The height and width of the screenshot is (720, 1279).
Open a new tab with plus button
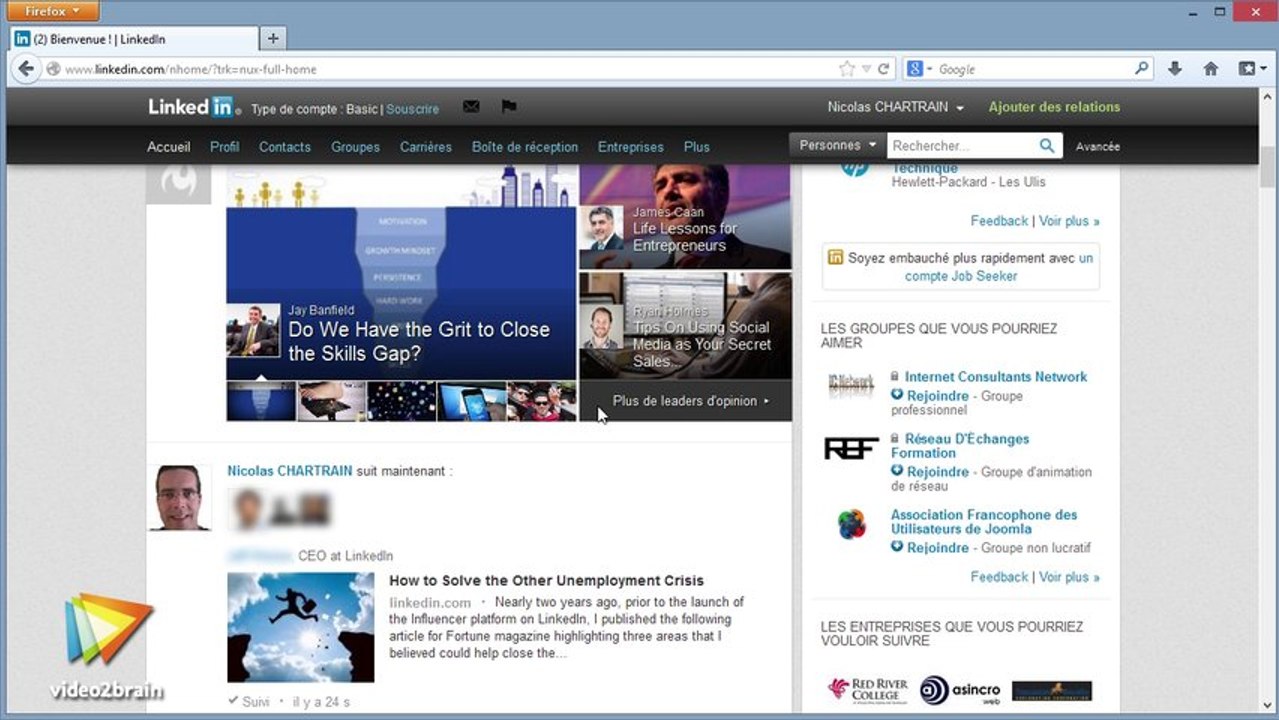tap(273, 39)
